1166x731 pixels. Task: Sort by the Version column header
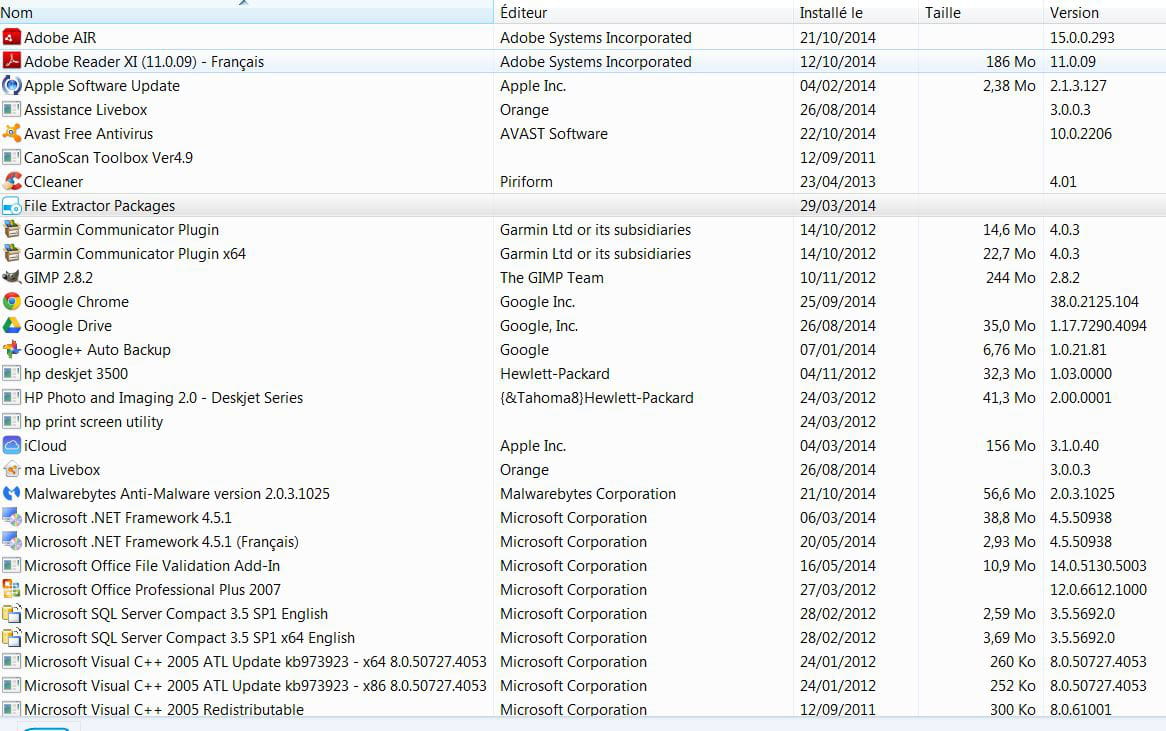coord(1104,12)
